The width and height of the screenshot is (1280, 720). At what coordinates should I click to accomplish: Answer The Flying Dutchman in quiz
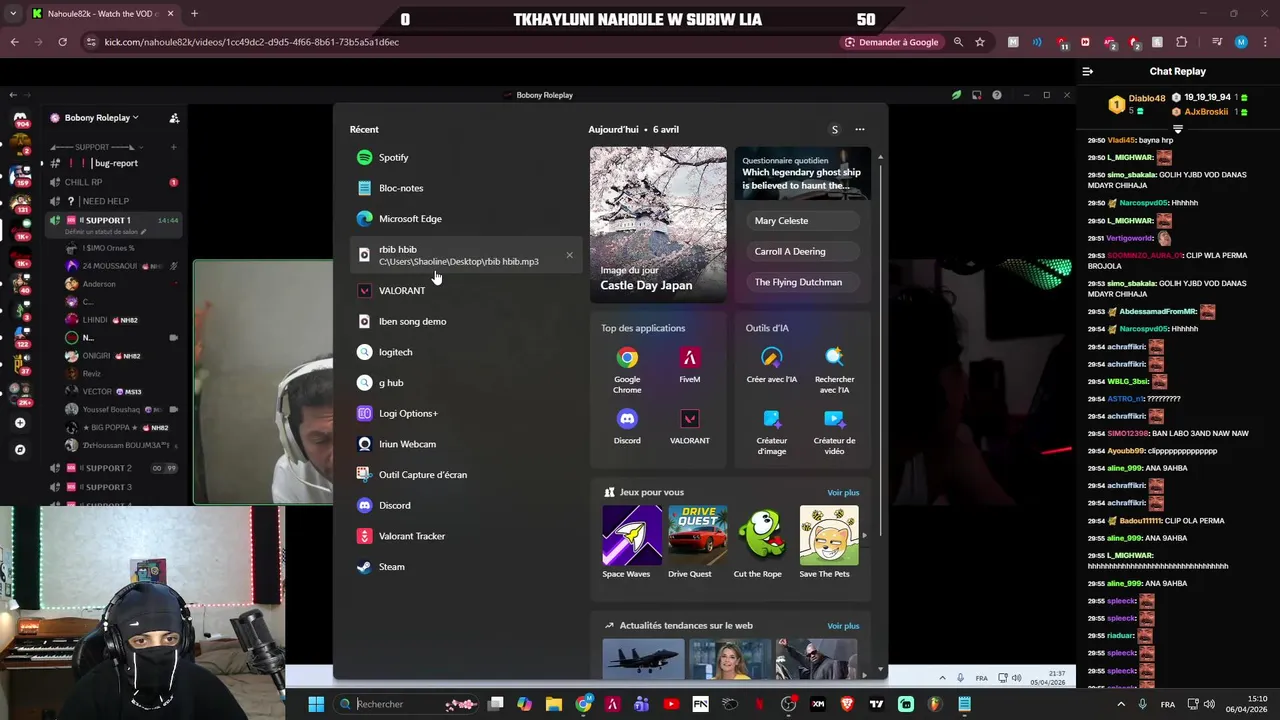point(803,282)
